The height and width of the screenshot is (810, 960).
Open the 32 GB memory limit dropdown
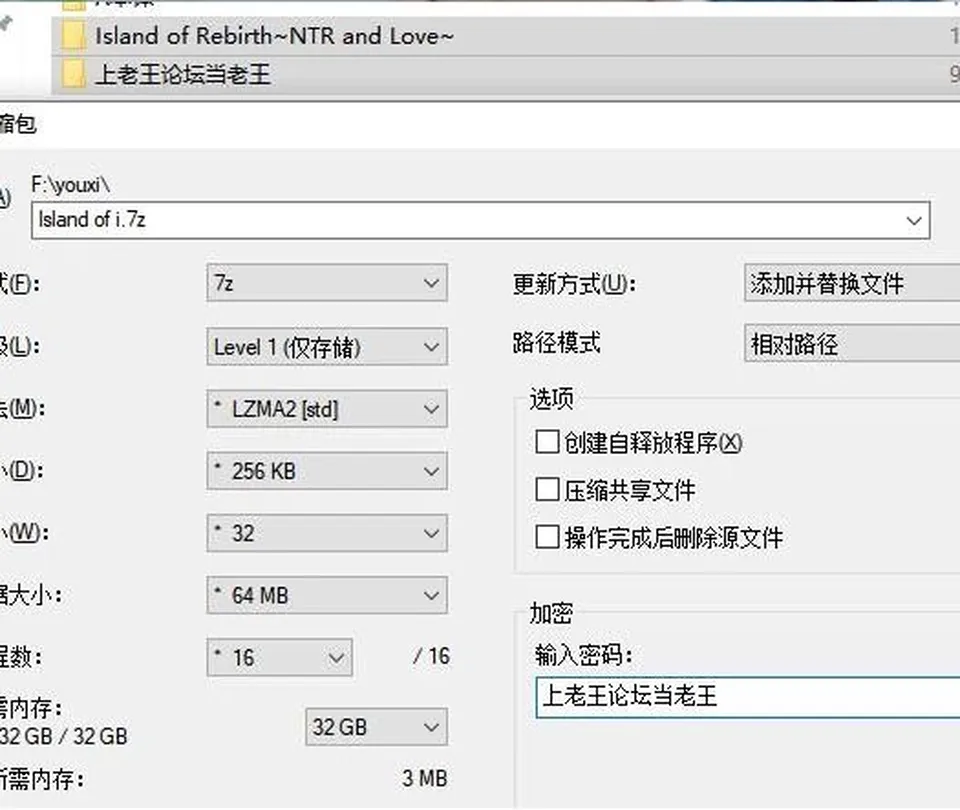pos(377,727)
